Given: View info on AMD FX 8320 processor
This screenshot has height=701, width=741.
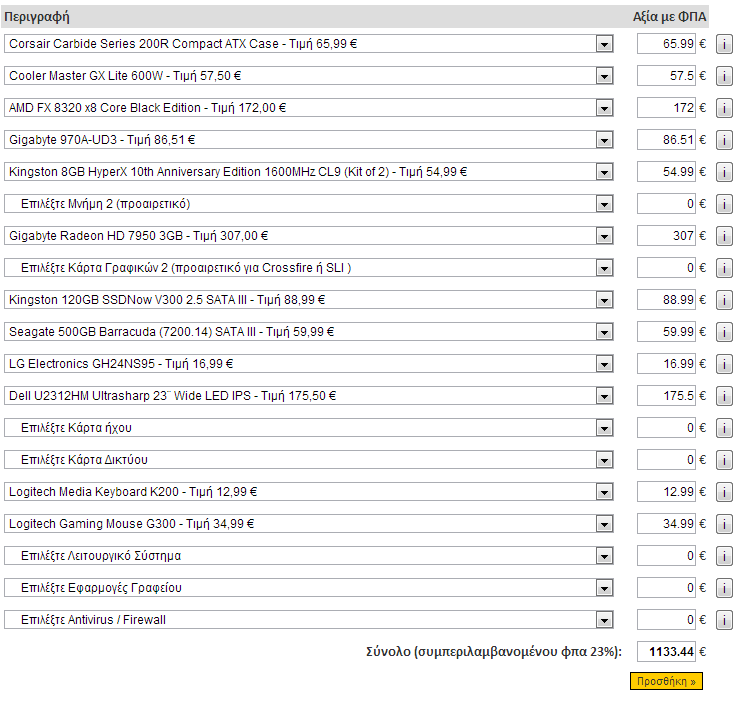Looking at the screenshot, I should (x=724, y=108).
